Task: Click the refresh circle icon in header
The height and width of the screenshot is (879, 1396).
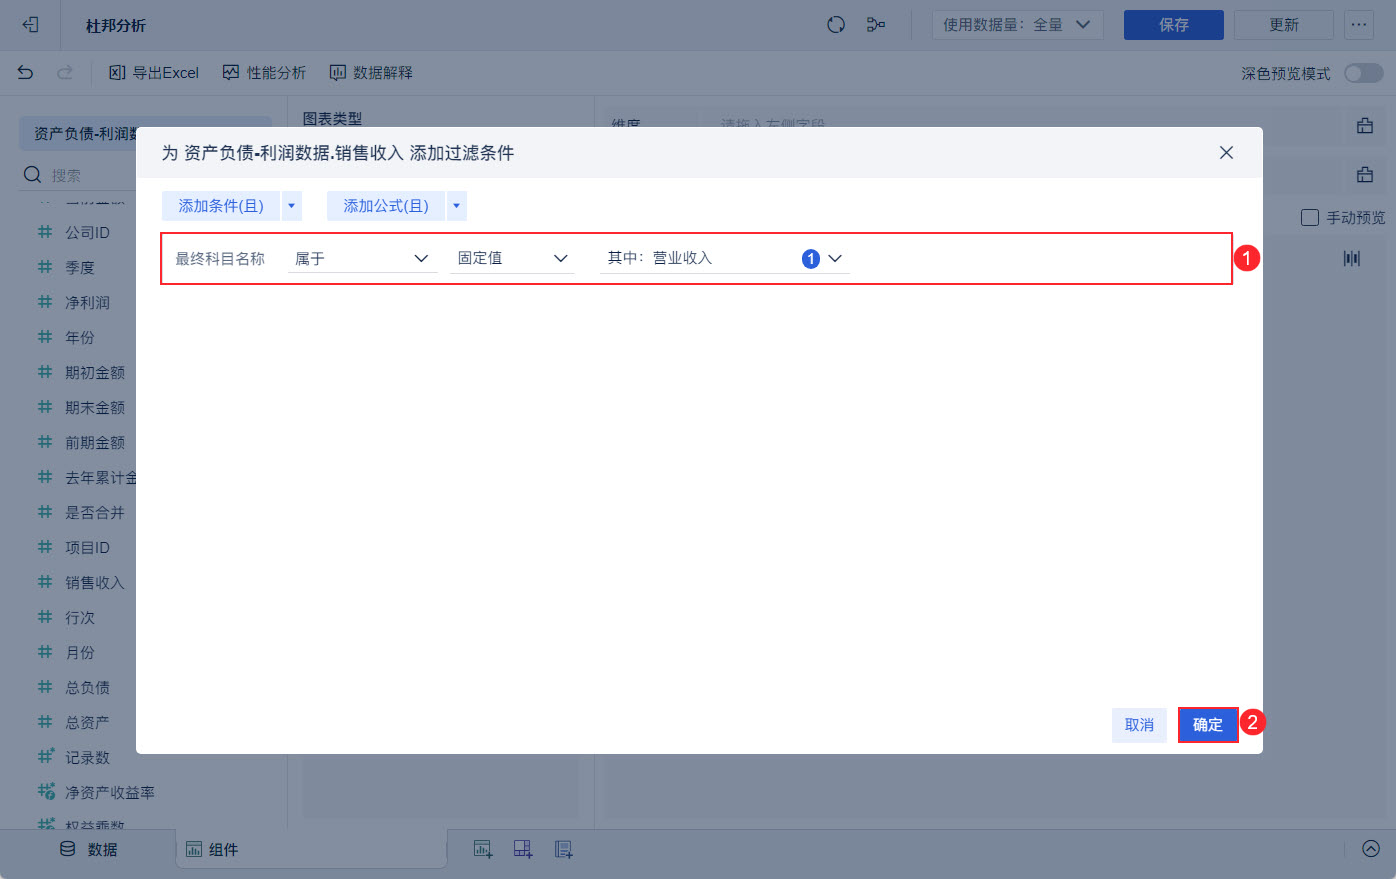Action: click(836, 25)
